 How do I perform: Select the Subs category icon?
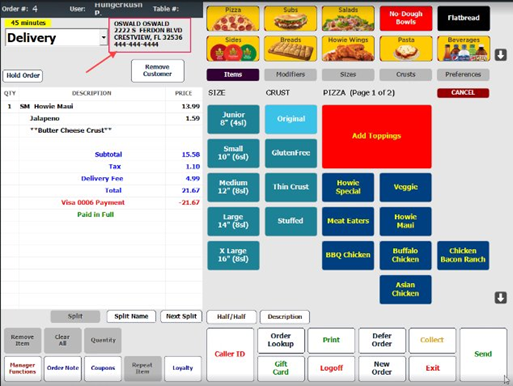coord(290,19)
